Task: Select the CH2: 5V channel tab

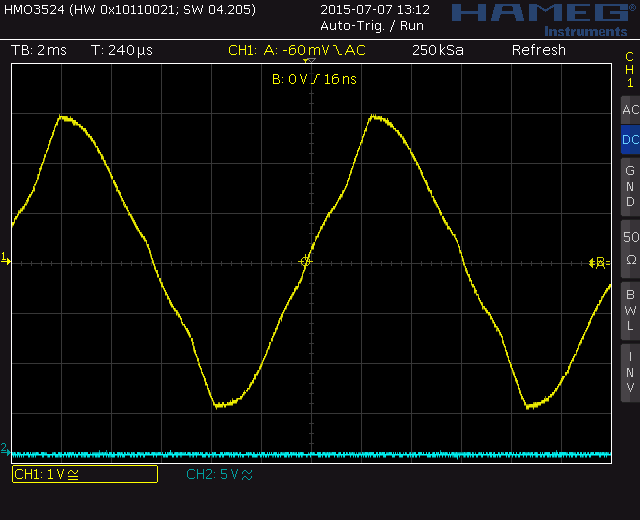Action: 219,474
